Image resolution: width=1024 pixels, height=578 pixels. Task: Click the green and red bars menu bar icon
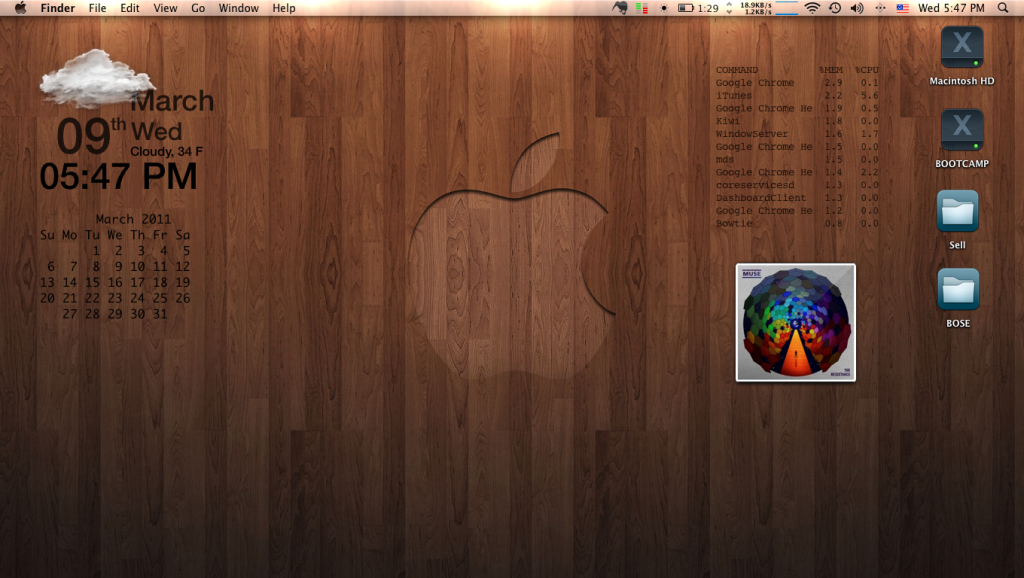(x=642, y=8)
